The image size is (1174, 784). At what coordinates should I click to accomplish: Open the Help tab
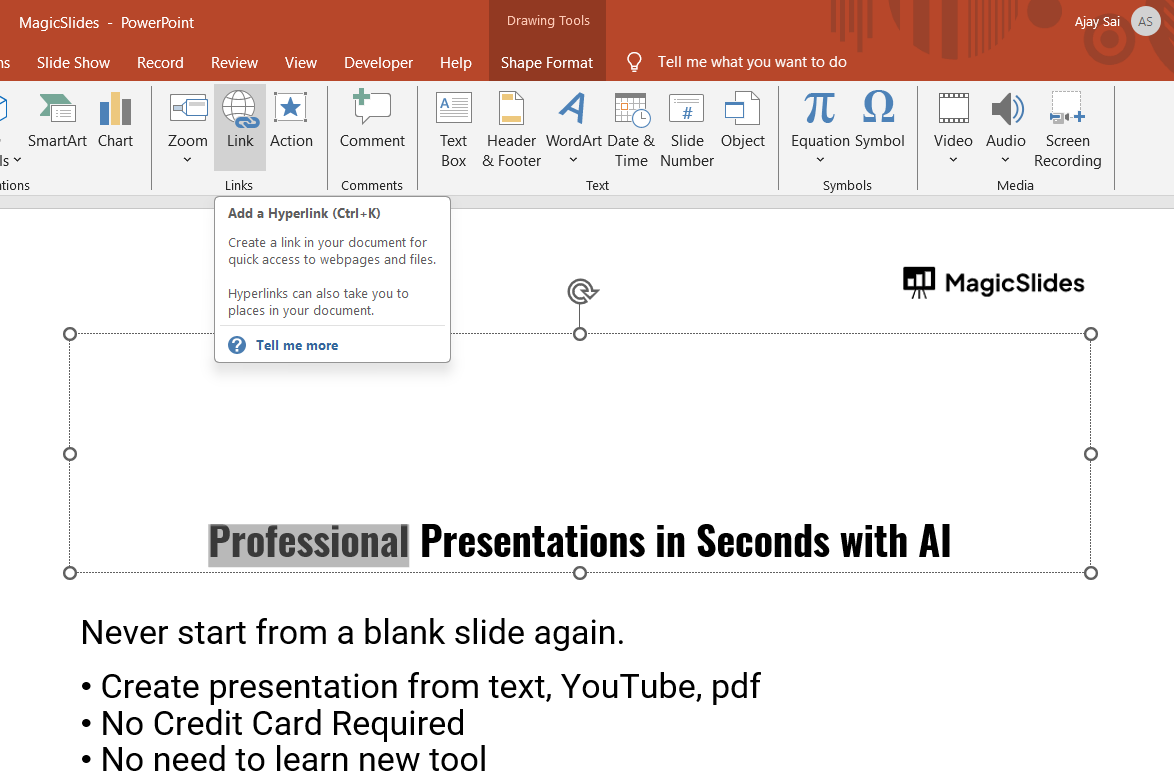coord(456,63)
